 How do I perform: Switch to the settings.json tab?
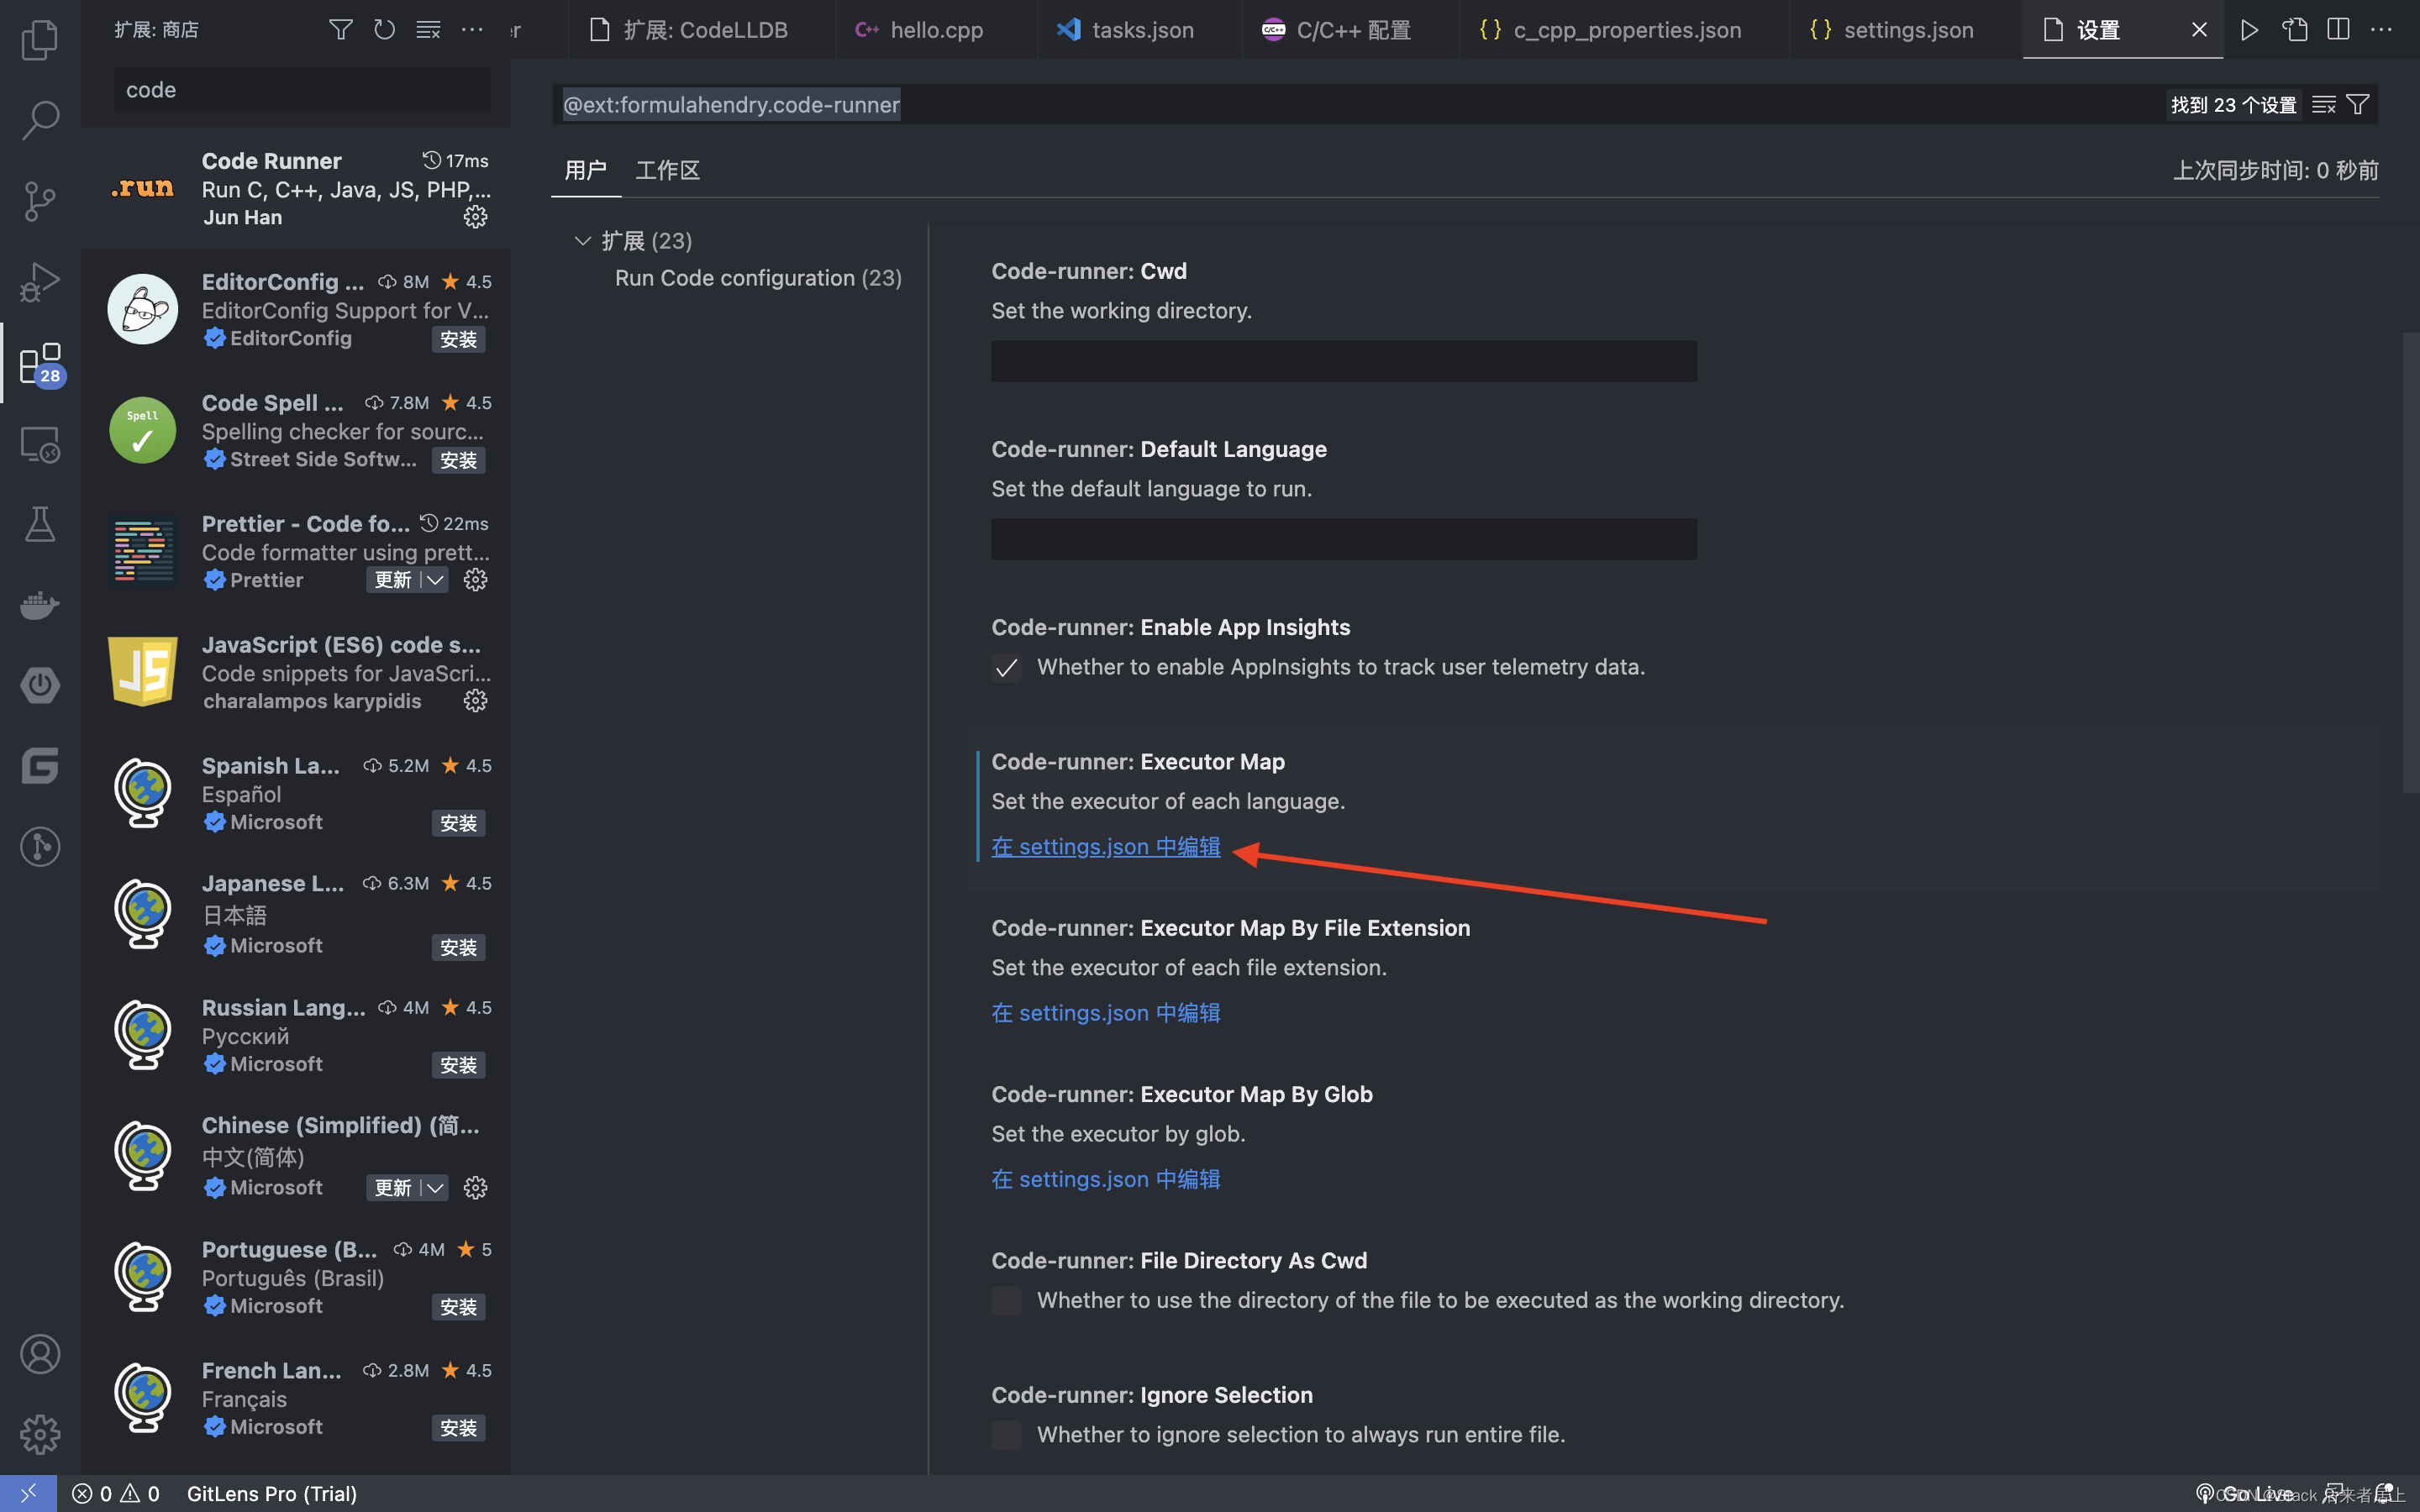(x=1906, y=30)
